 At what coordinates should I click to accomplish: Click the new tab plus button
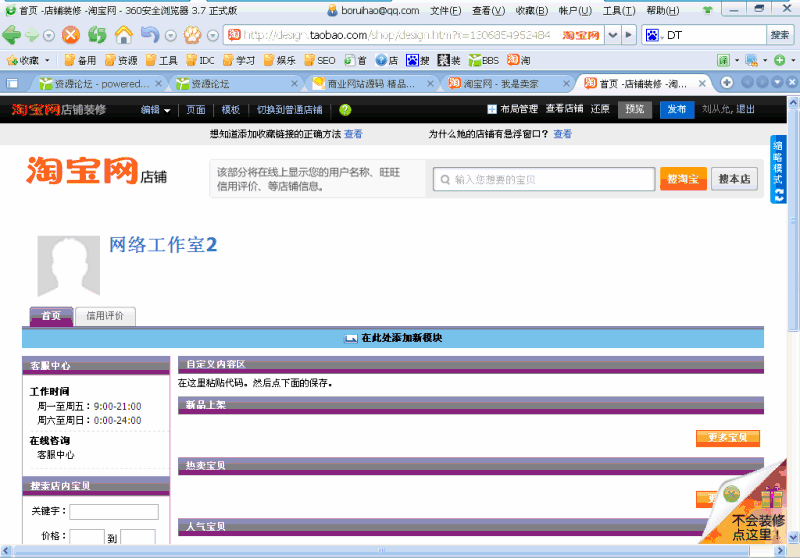(727, 82)
